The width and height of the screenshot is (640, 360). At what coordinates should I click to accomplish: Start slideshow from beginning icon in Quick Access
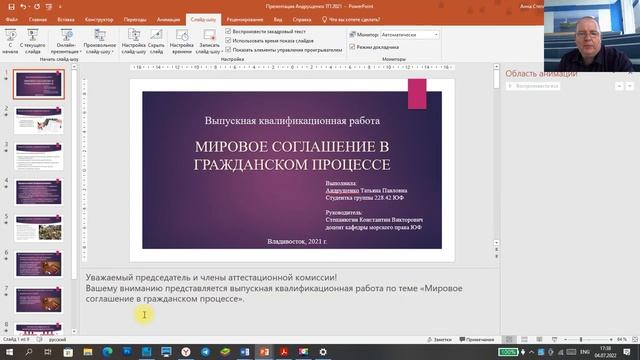click(49, 7)
